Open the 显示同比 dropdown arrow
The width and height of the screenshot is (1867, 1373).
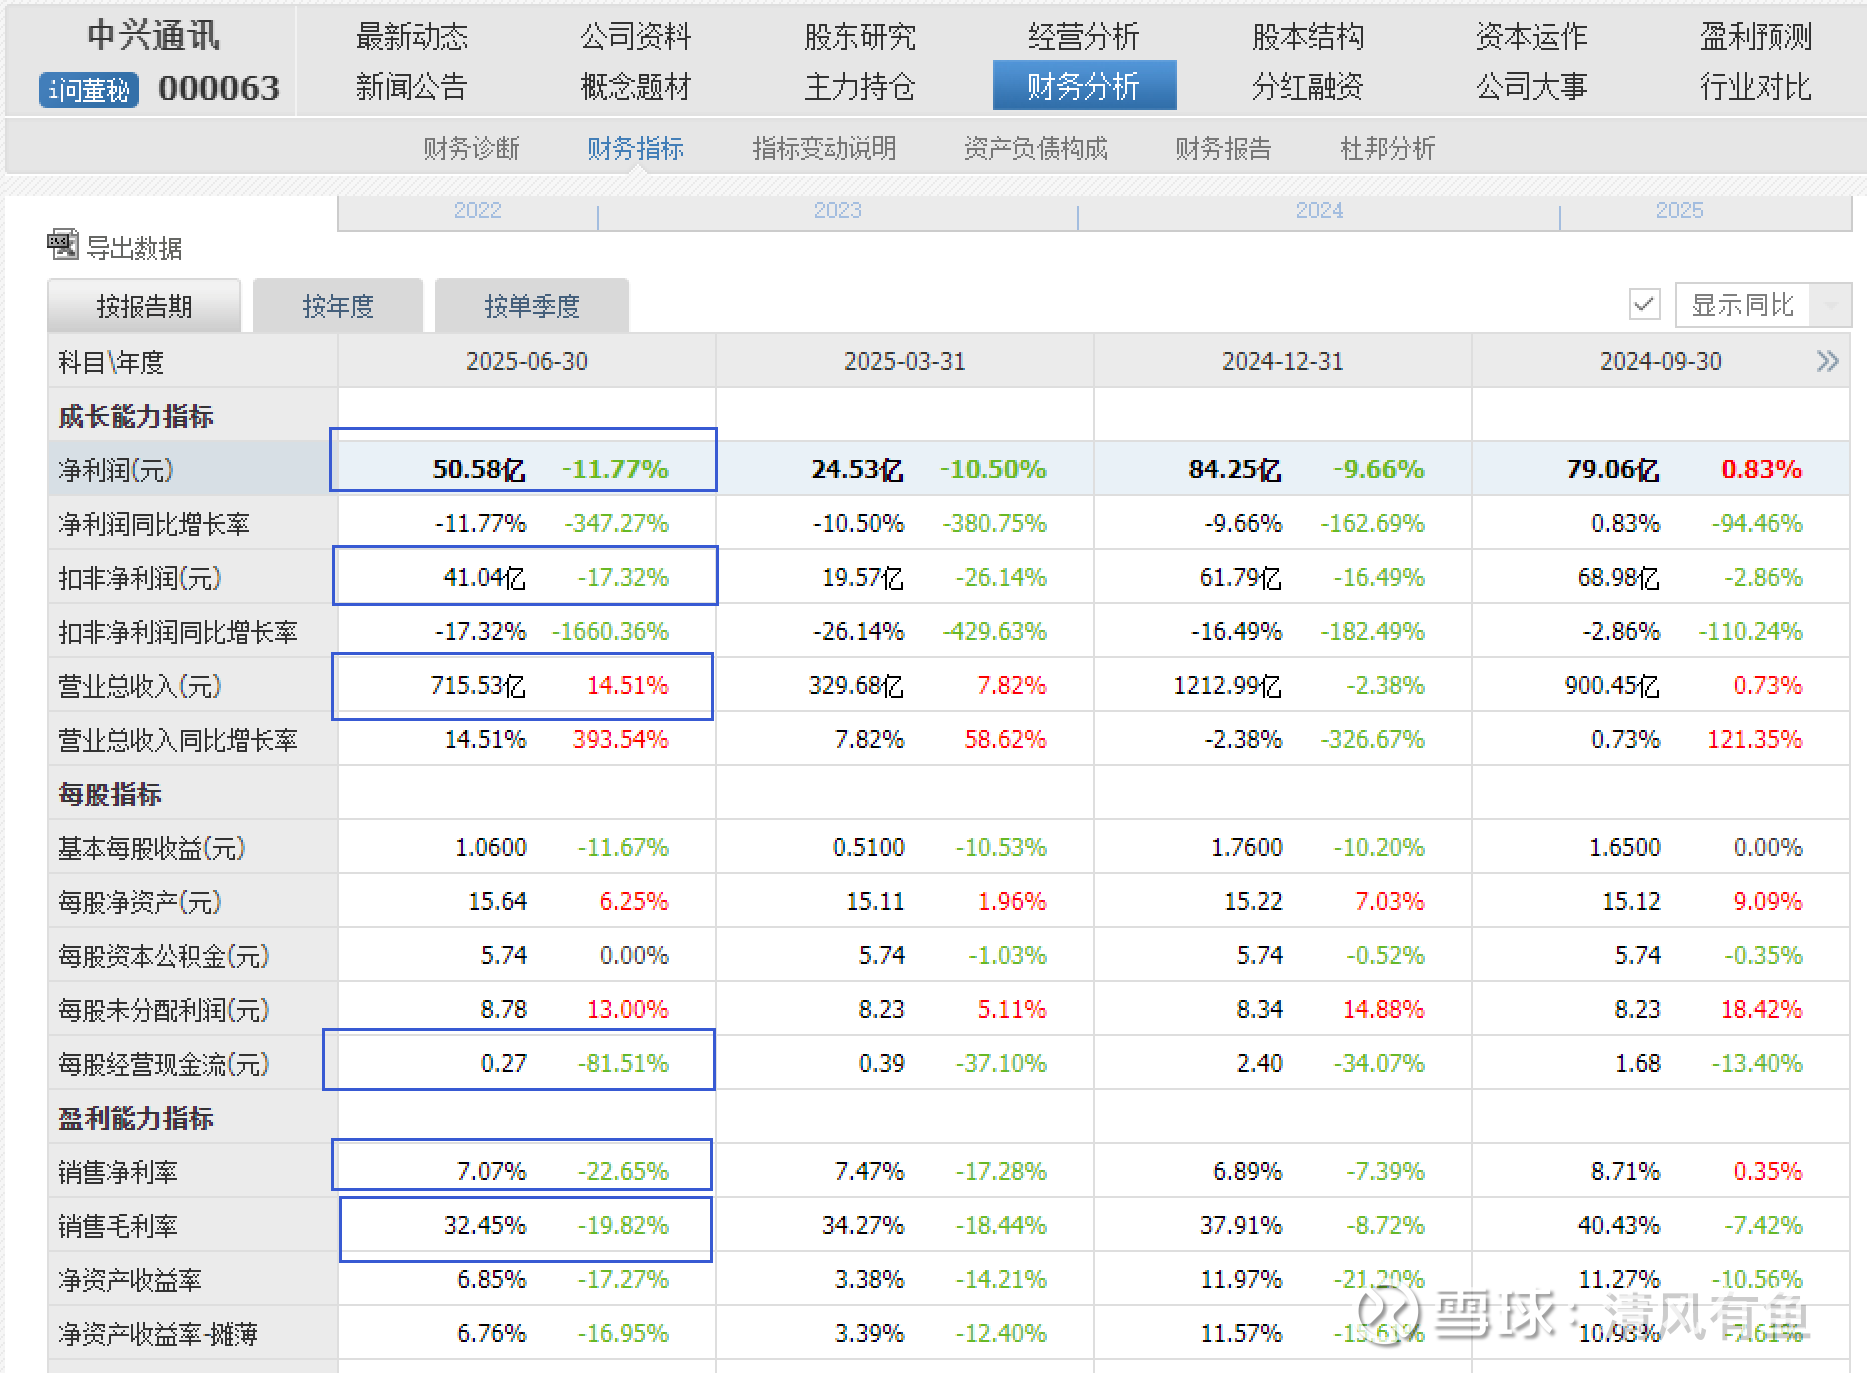(x=1830, y=304)
